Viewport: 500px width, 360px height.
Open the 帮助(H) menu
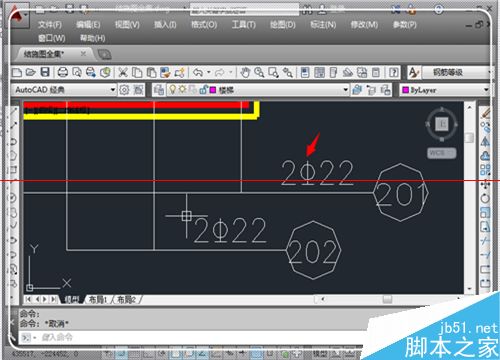pos(93,38)
